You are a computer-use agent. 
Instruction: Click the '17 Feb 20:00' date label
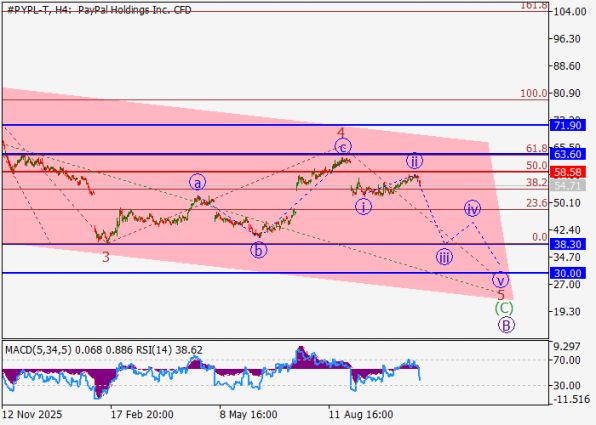(x=142, y=414)
